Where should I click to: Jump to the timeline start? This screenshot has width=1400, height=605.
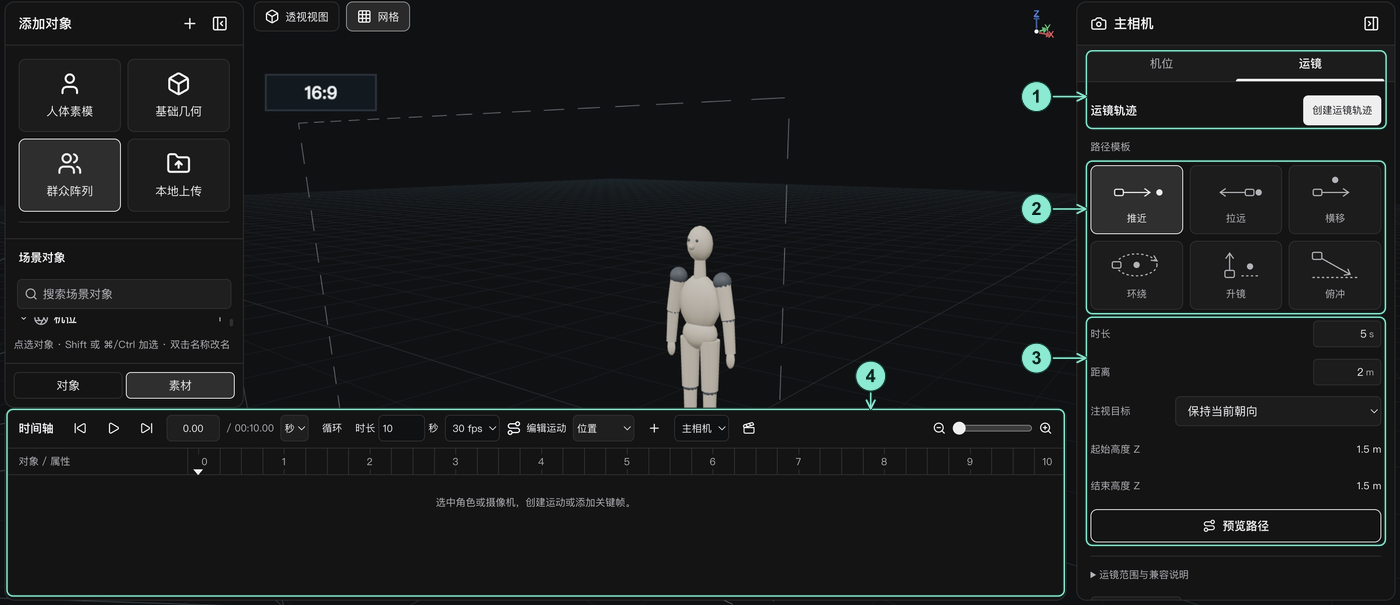coord(80,428)
